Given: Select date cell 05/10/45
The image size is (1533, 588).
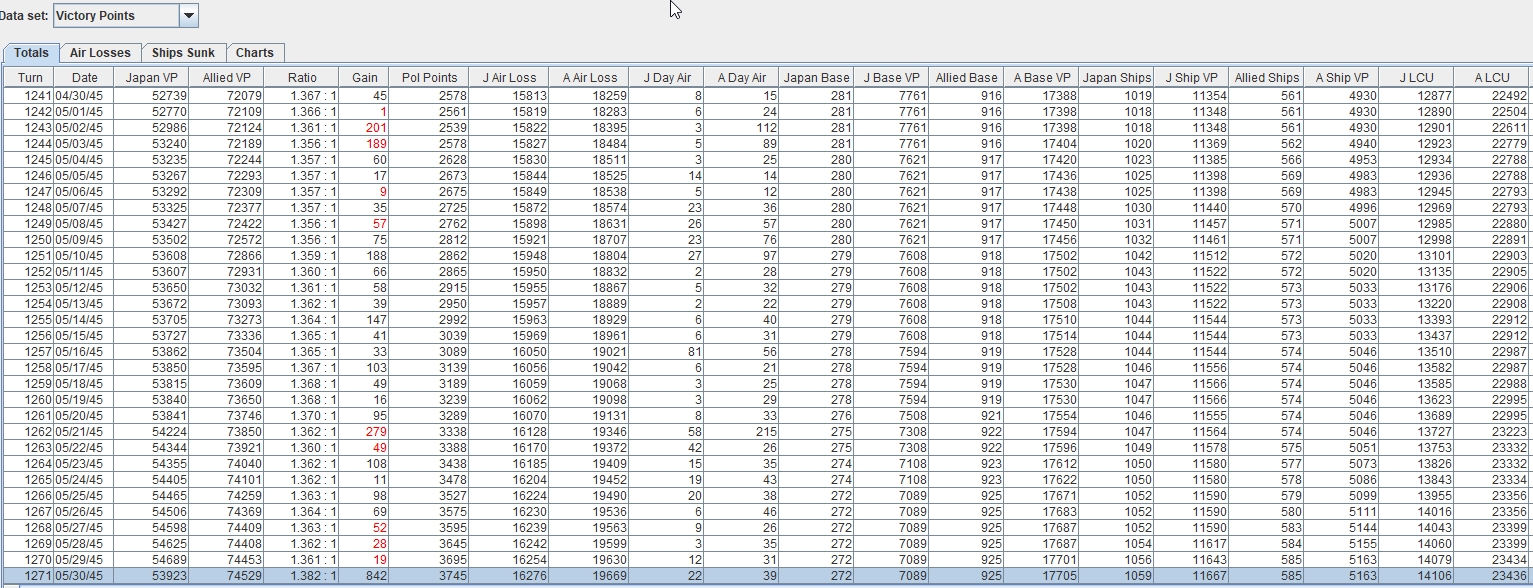Looking at the screenshot, I should coord(85,255).
